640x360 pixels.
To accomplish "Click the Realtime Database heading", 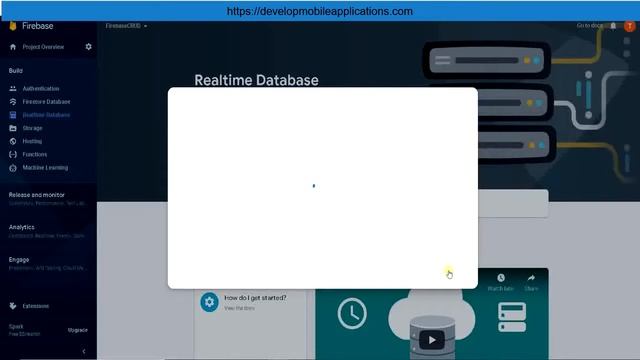I will 256,80.
